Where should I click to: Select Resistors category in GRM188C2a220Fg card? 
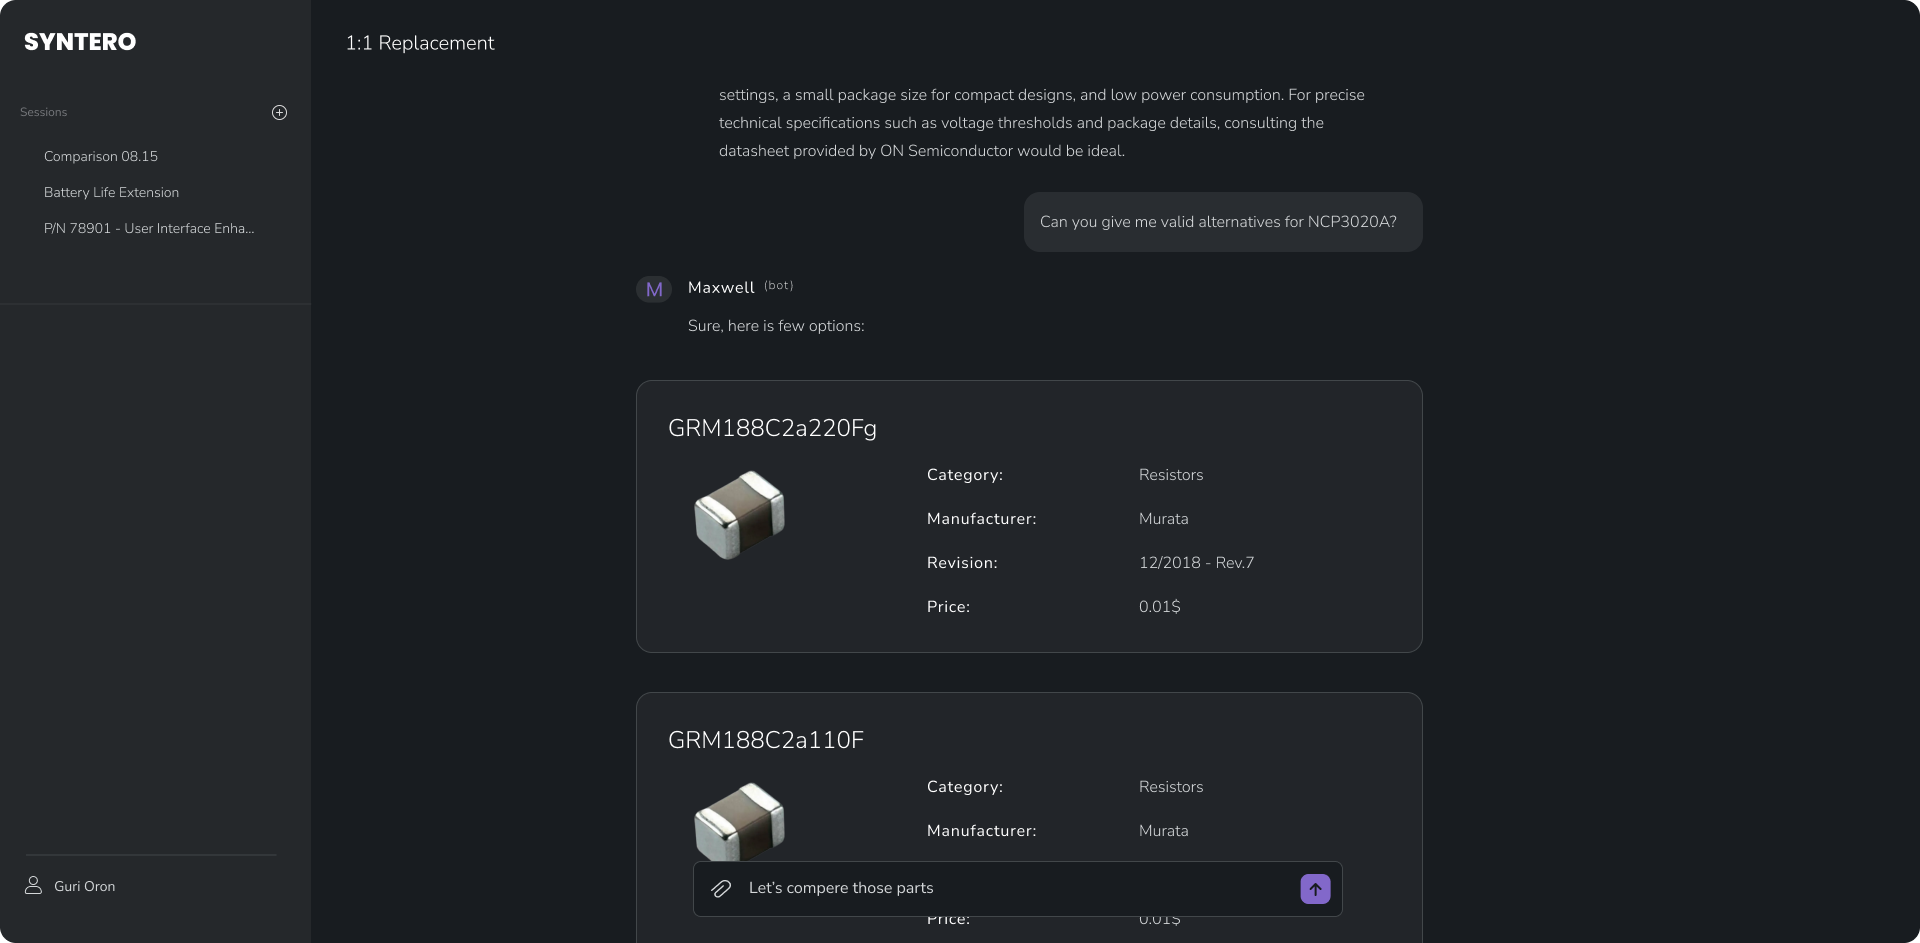[x=1171, y=475]
